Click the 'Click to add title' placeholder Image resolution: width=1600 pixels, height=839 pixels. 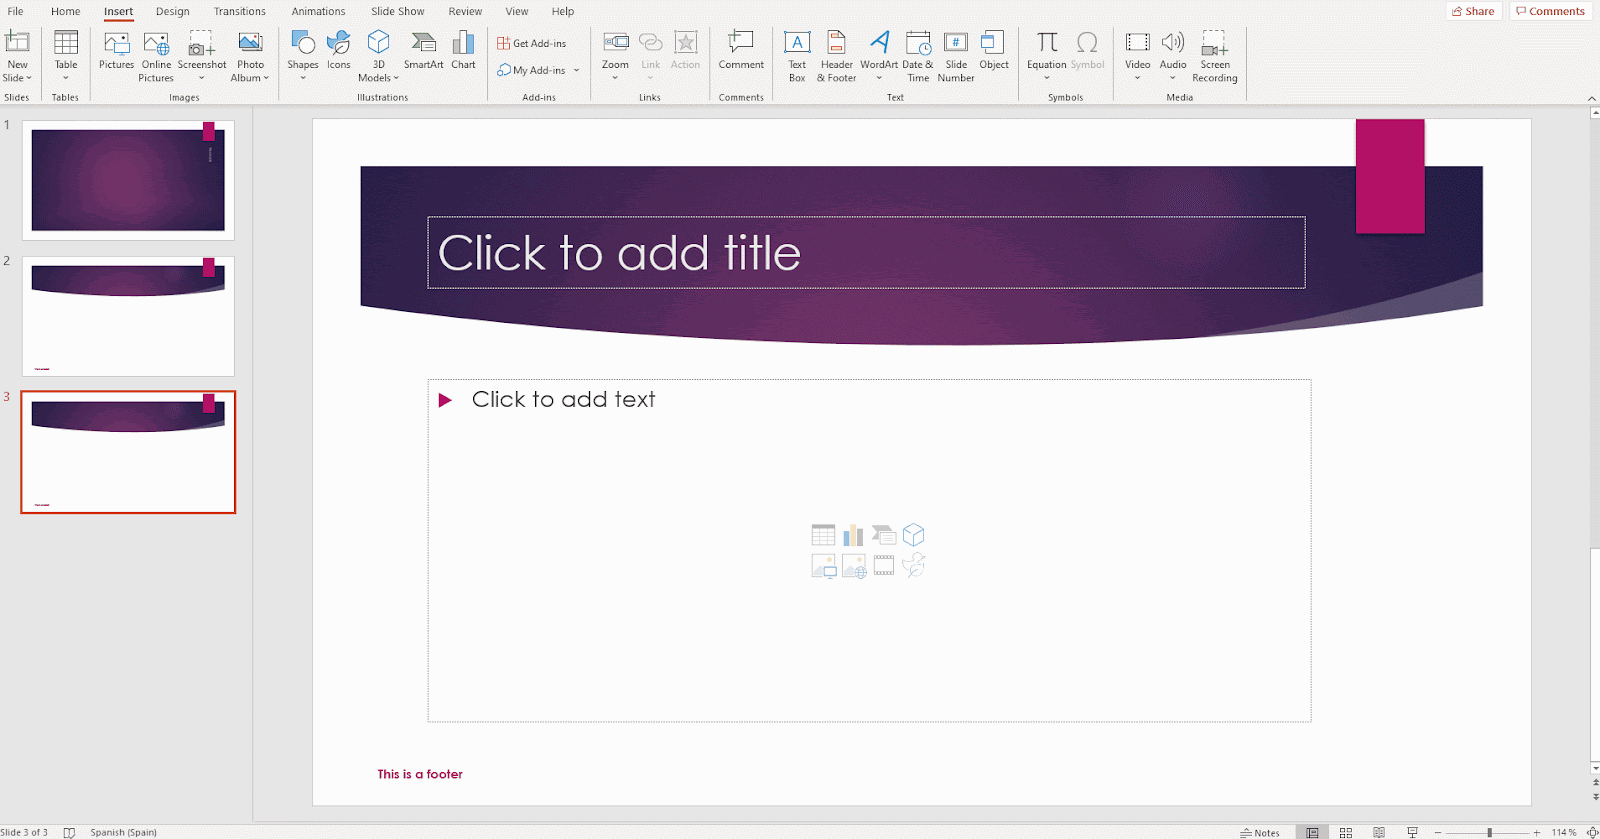coord(866,252)
